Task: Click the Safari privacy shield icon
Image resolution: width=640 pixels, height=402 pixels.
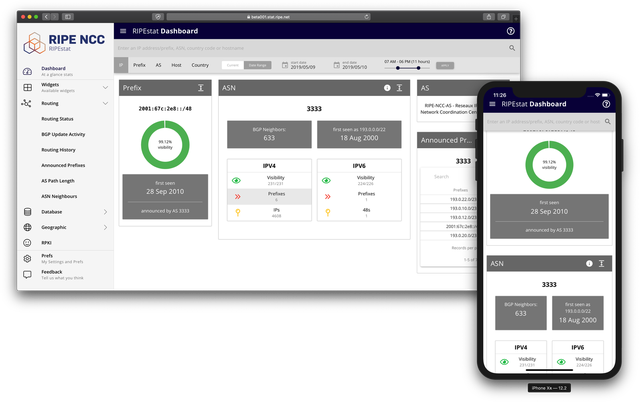Action: pyautogui.click(x=158, y=17)
